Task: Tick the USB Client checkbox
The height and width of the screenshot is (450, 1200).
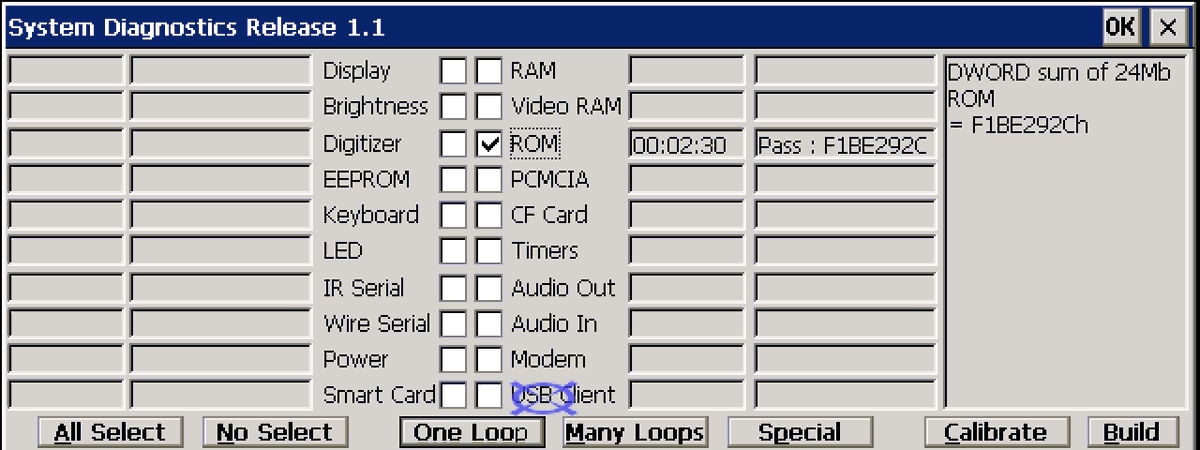Action: click(x=489, y=395)
